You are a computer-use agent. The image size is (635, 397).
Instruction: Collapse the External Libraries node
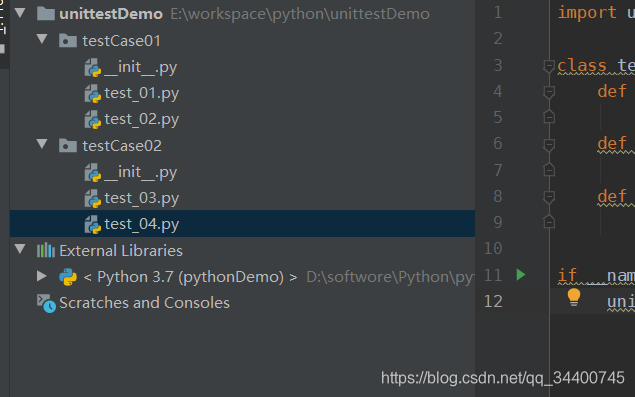[20, 249]
